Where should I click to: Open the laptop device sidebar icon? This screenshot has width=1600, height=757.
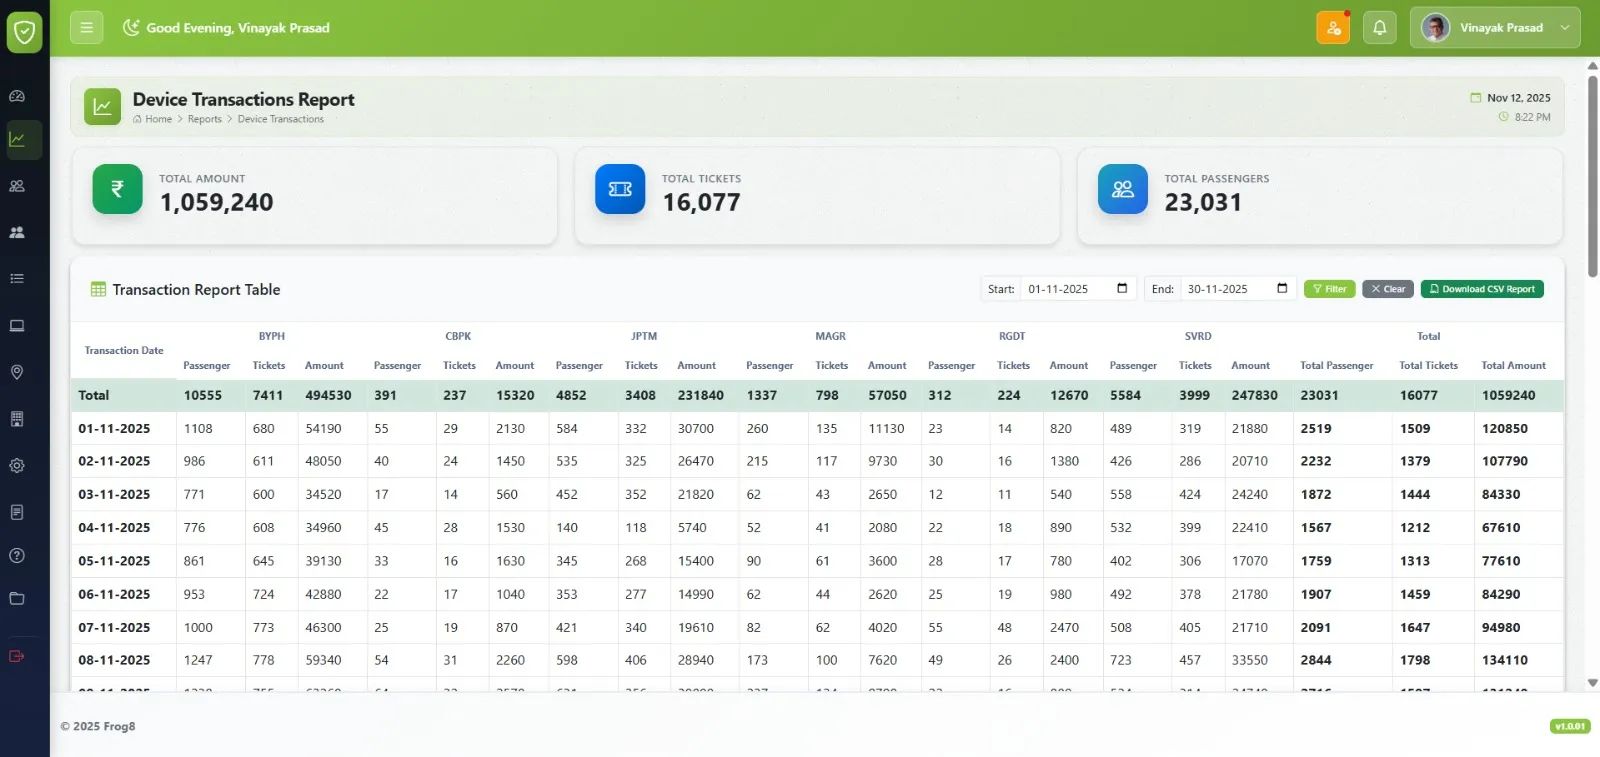click(17, 326)
